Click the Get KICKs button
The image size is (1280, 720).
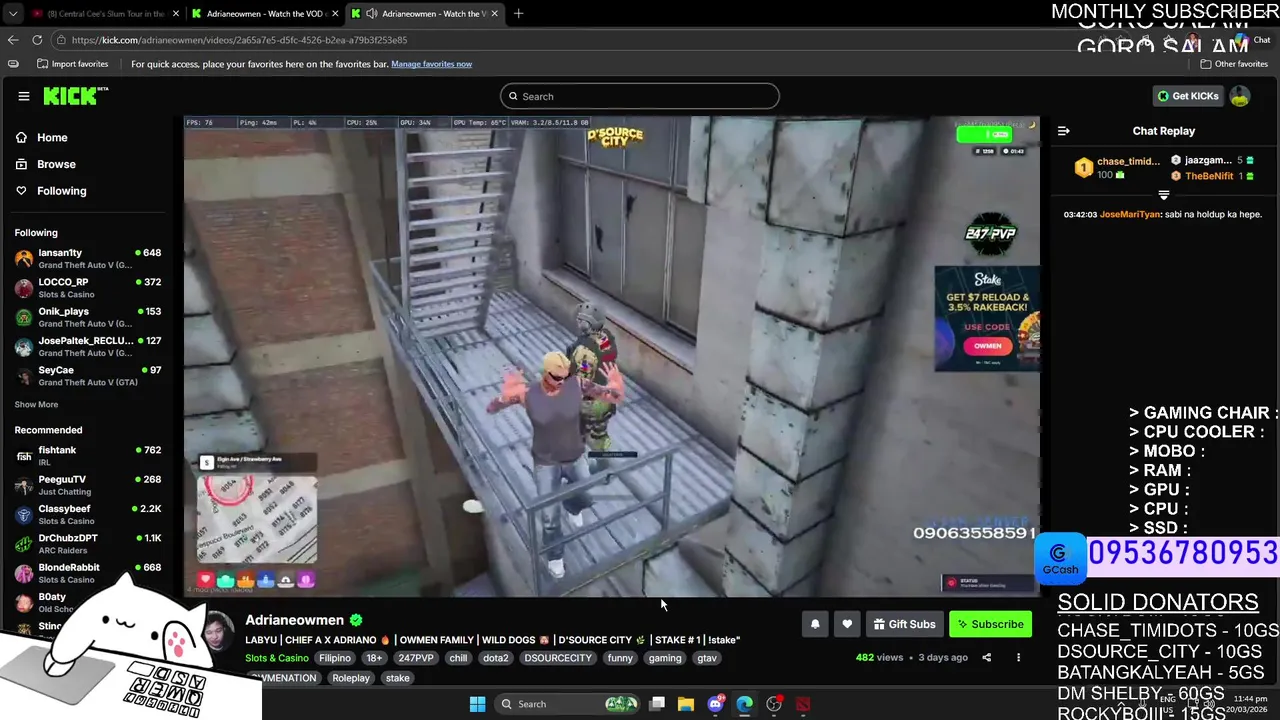point(1188,96)
